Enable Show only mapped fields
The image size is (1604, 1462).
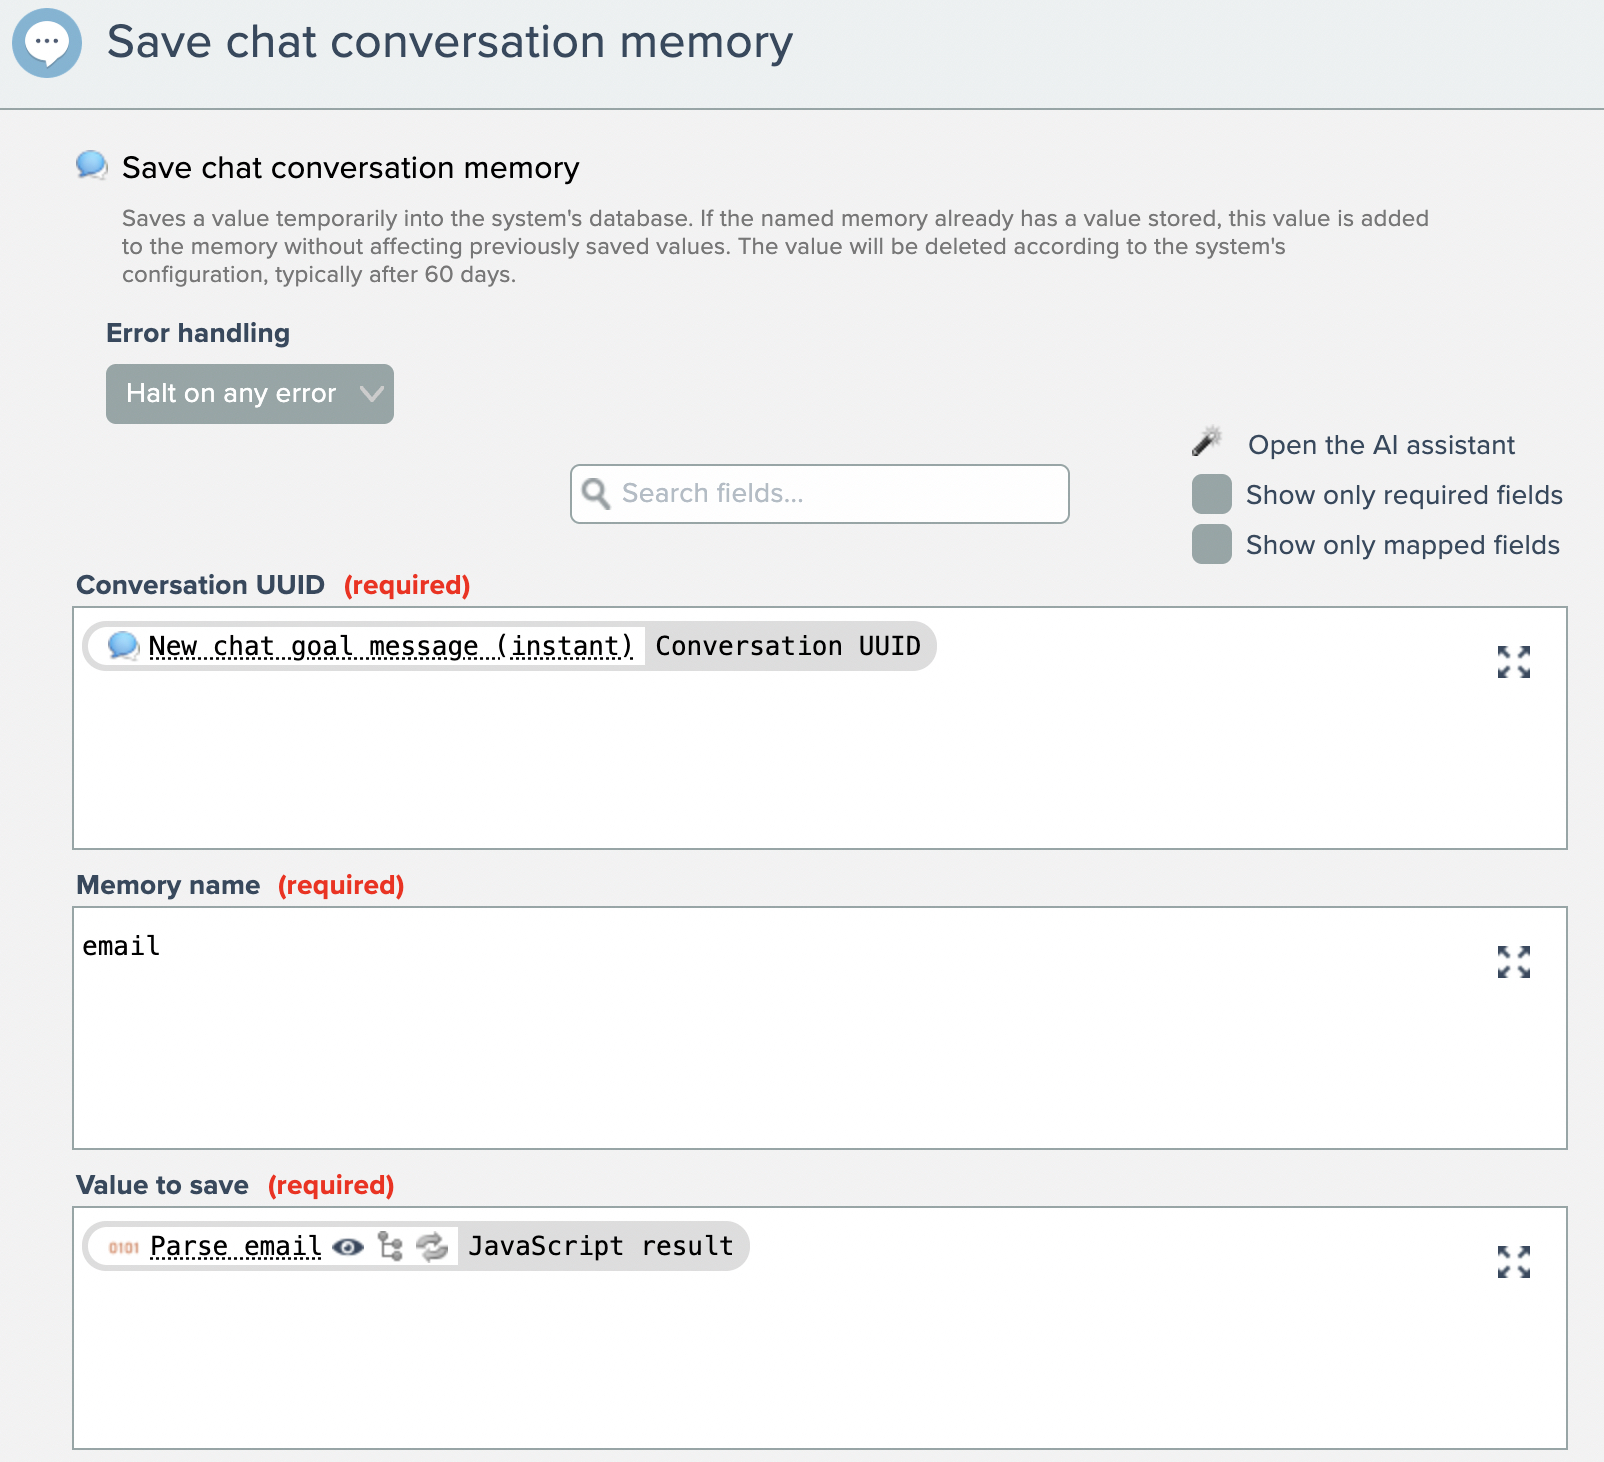1212,545
